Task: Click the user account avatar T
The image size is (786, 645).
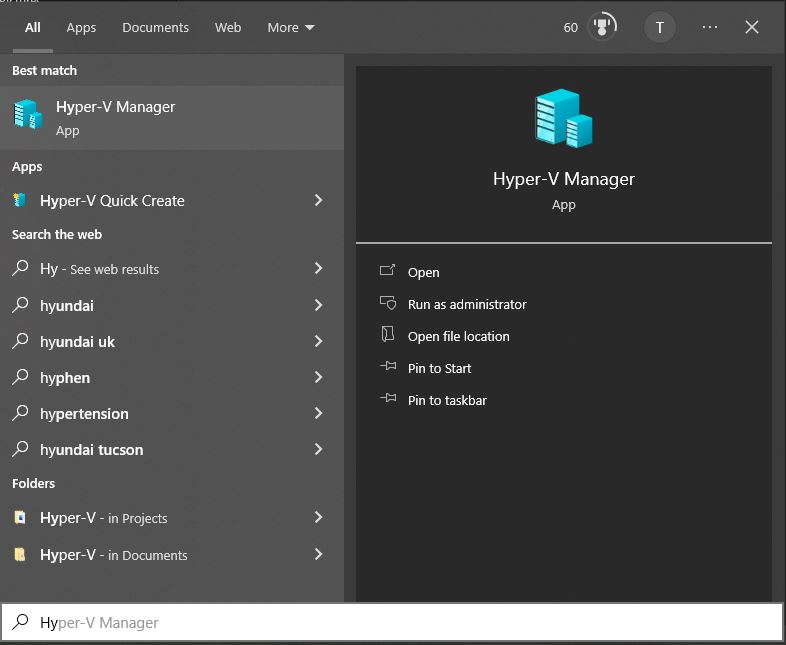Action: click(659, 27)
